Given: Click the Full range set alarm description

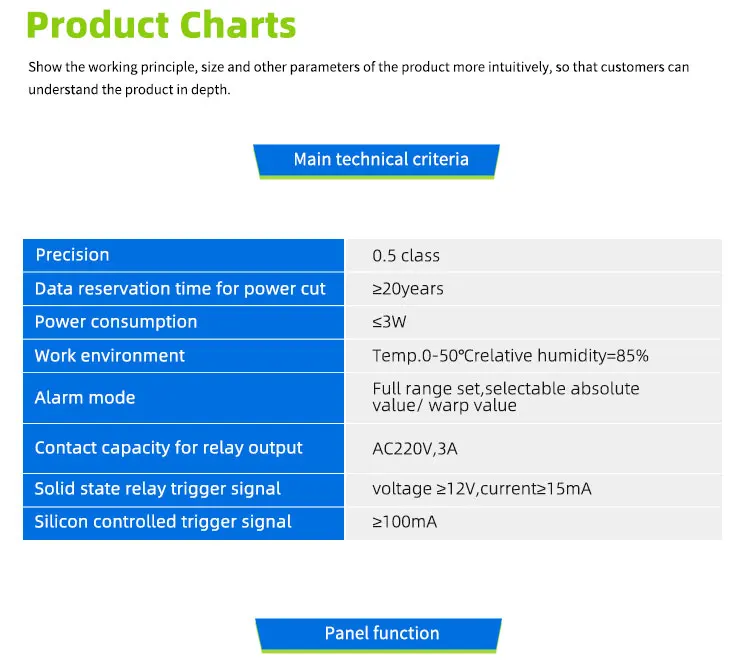Looking at the screenshot, I should pyautogui.click(x=505, y=397).
